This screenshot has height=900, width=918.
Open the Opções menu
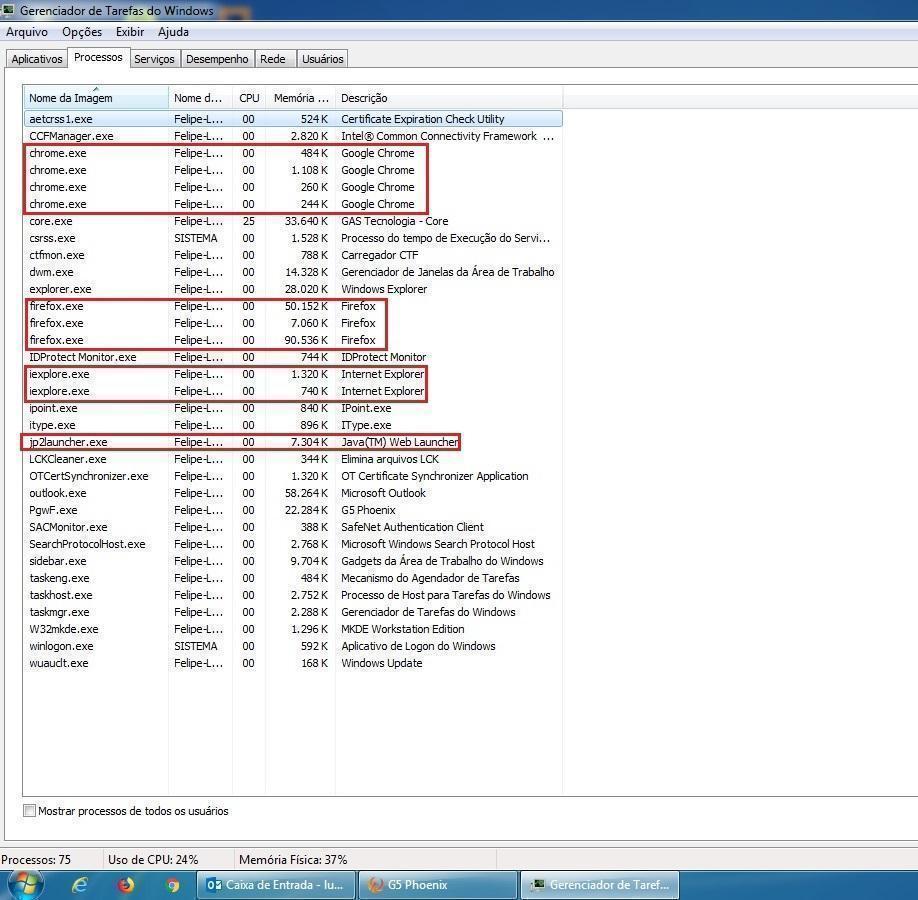[82, 32]
